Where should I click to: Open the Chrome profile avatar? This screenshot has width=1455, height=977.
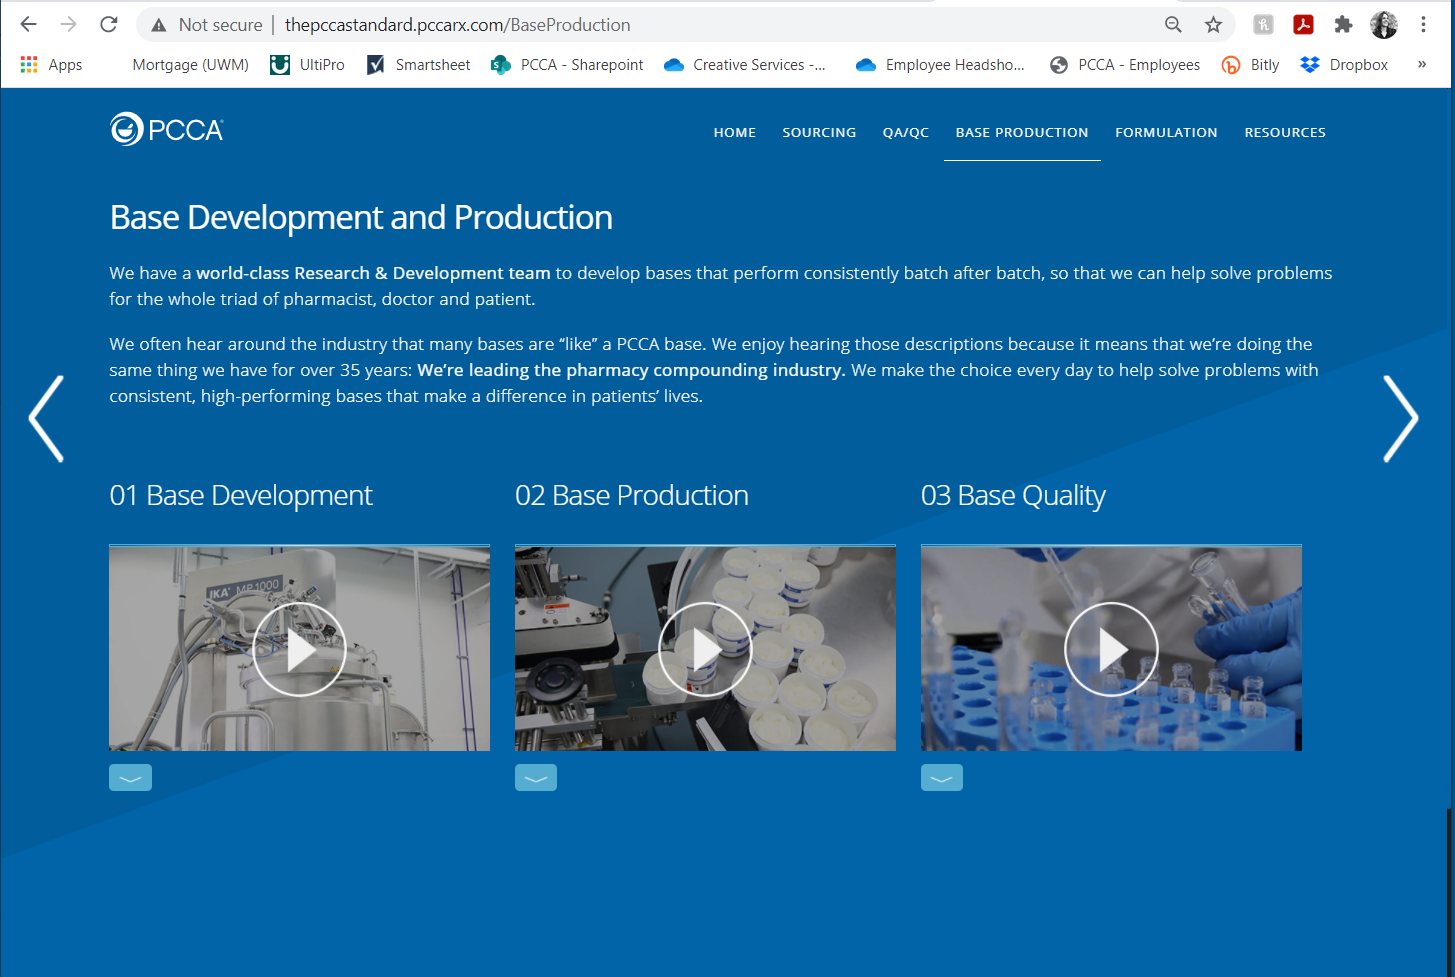[x=1384, y=25]
